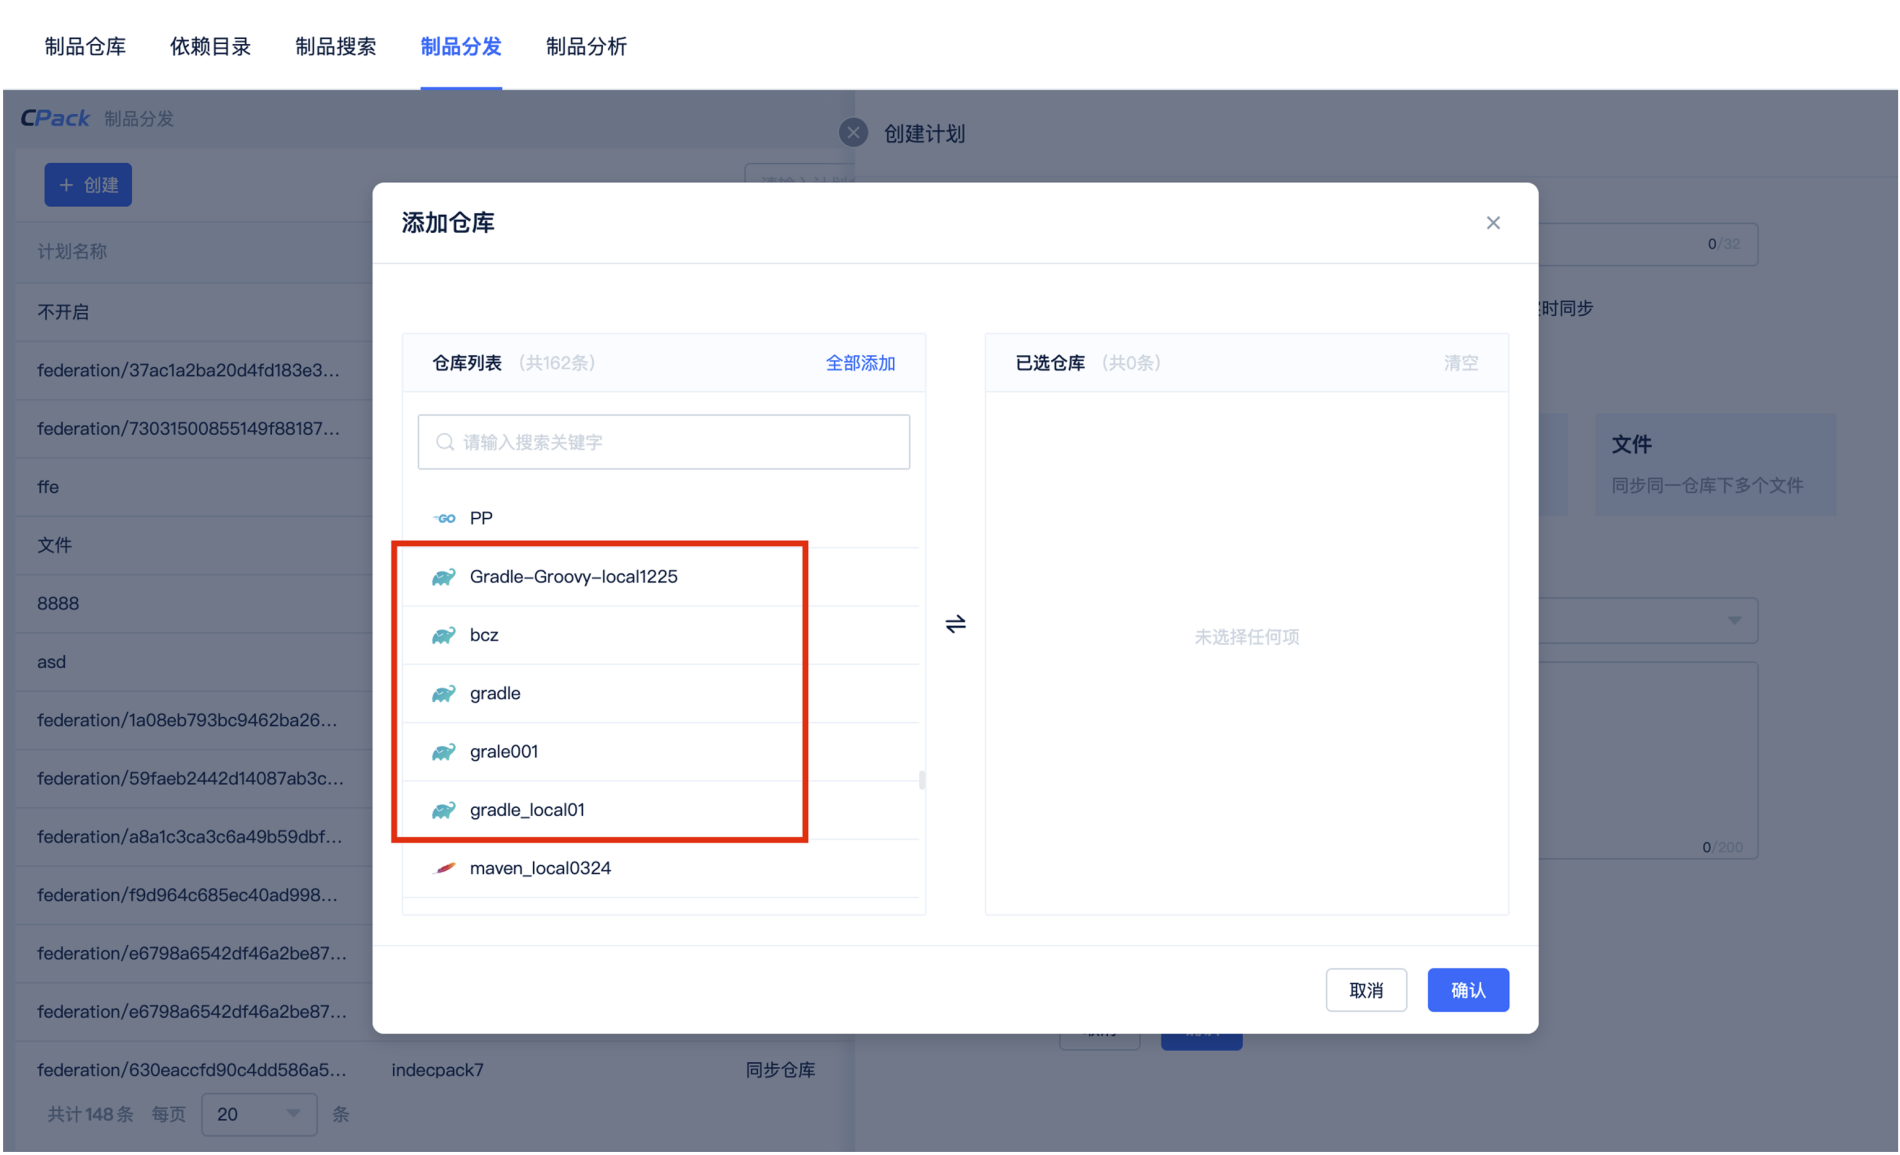Viewport: 1900px width, 1155px height.
Task: Click the transfer arrows icon between lists
Action: (x=956, y=624)
